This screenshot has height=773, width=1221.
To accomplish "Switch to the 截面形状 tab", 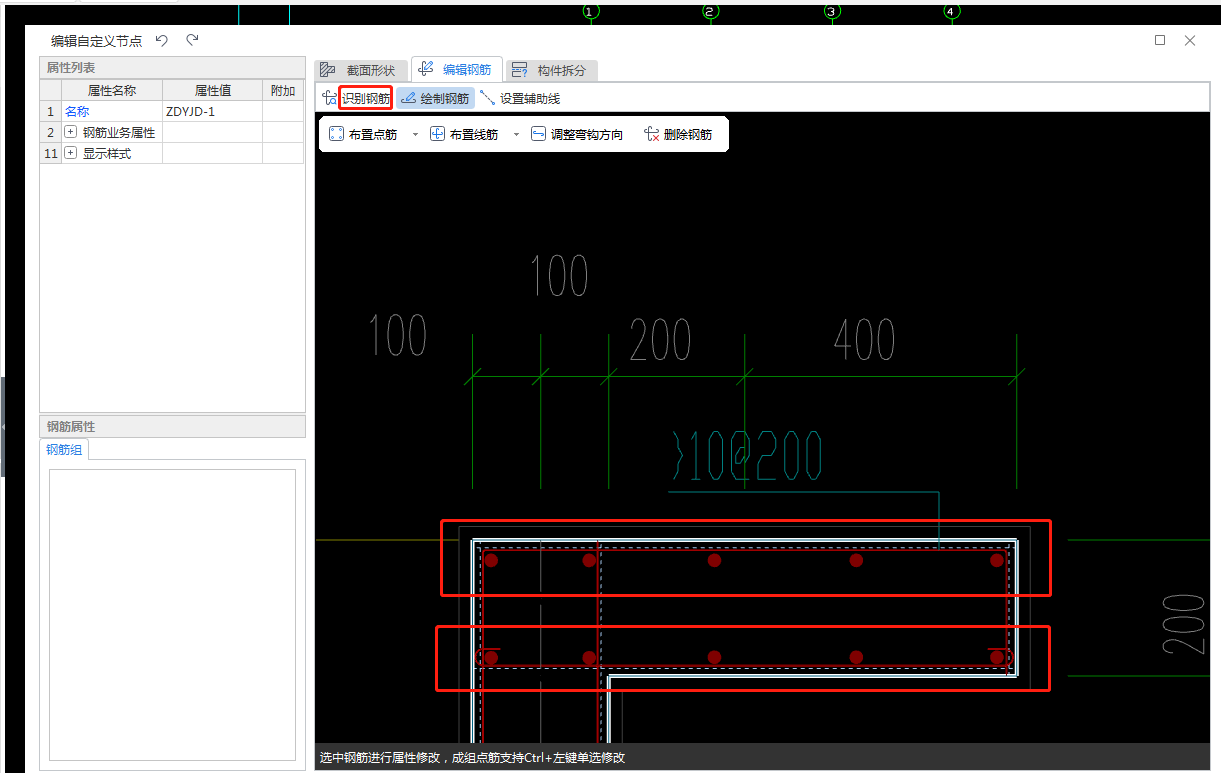I will tap(359, 70).
